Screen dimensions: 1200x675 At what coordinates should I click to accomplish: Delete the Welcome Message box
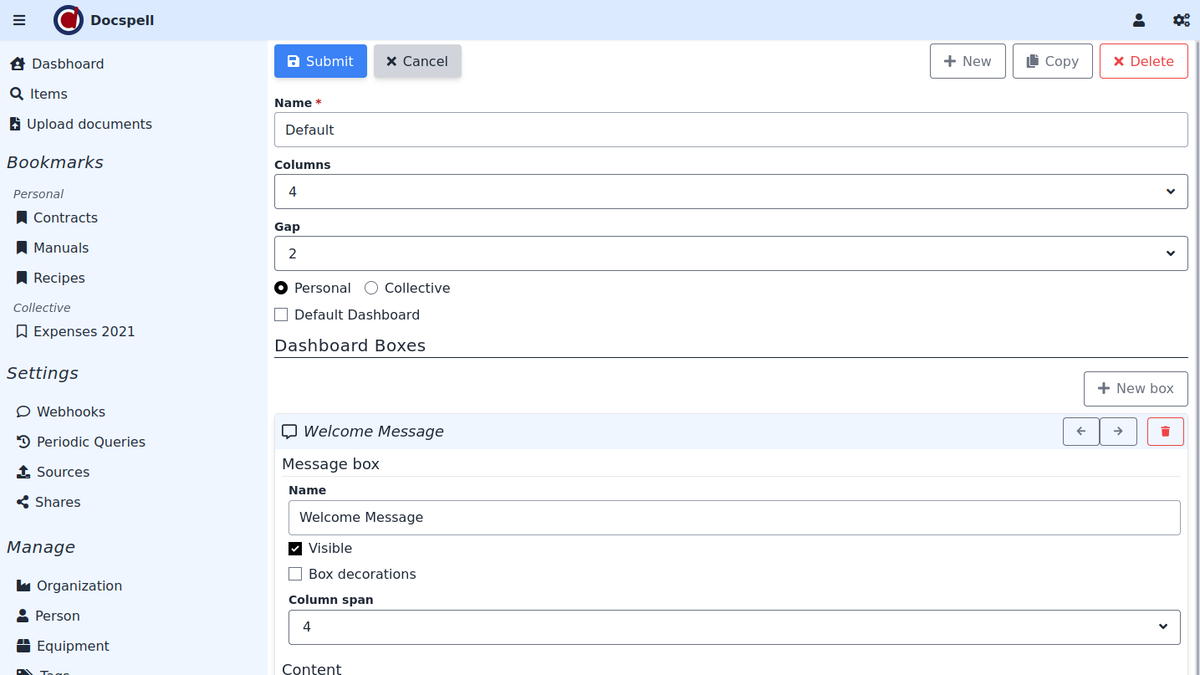(1165, 431)
